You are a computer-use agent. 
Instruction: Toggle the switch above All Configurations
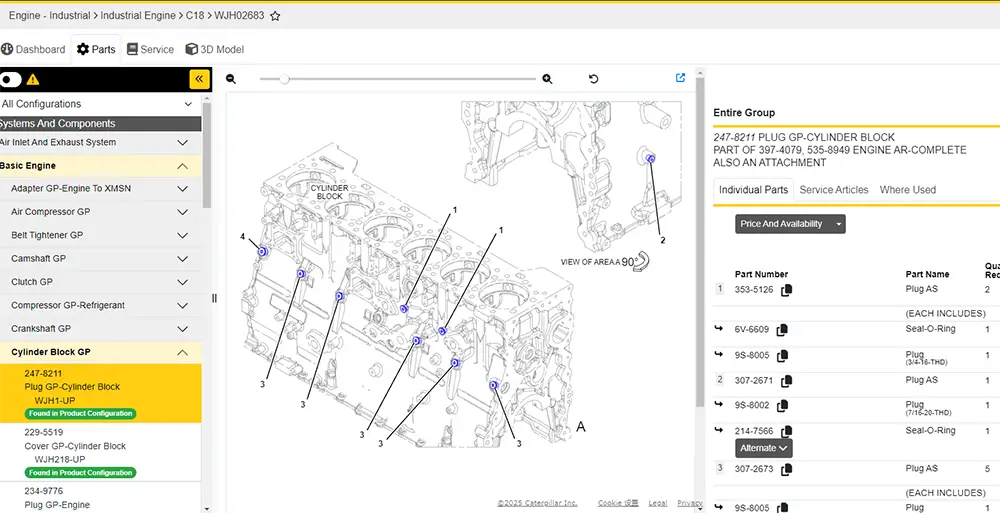11,79
